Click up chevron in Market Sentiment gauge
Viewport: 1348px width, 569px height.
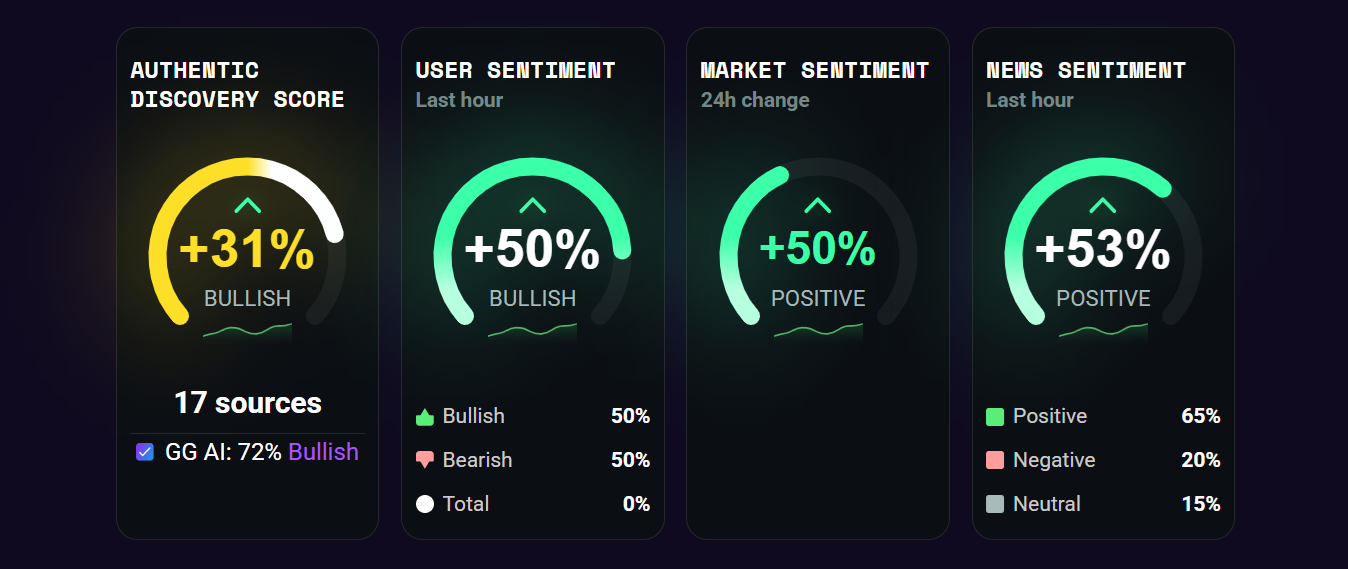pos(818,206)
